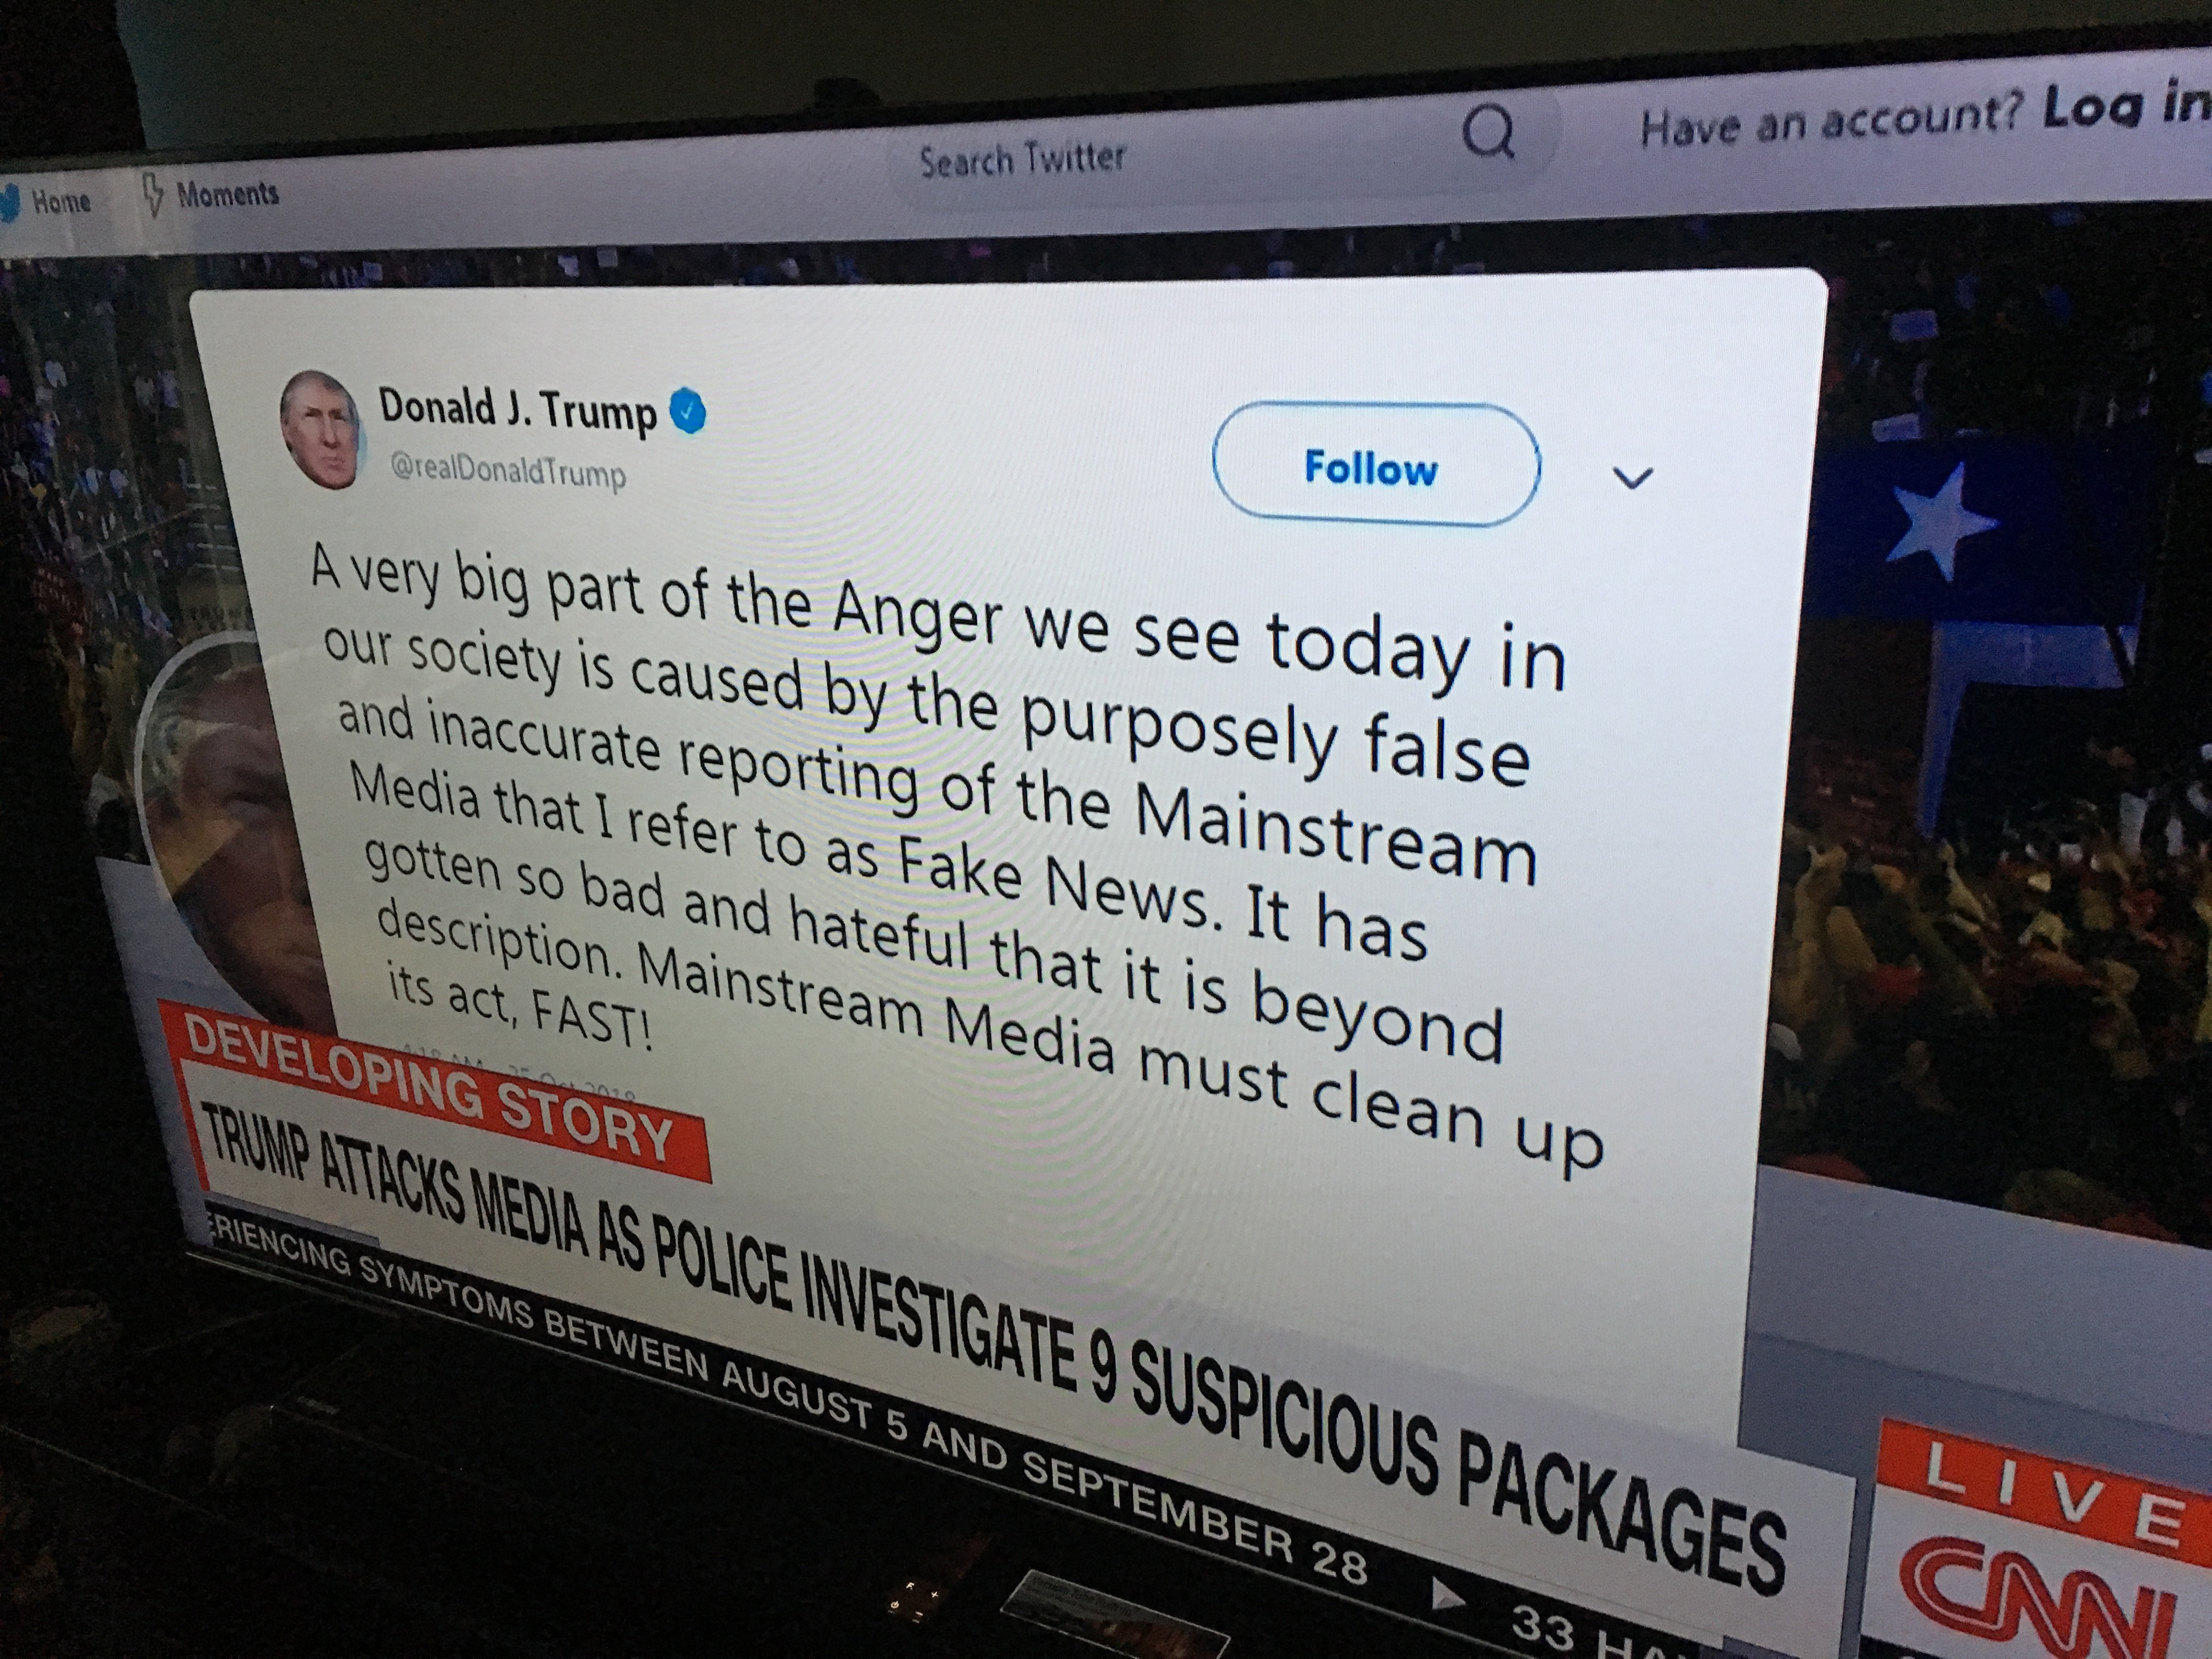The height and width of the screenshot is (1659, 2212).
Task: Click the Follow button
Action: point(1375,465)
